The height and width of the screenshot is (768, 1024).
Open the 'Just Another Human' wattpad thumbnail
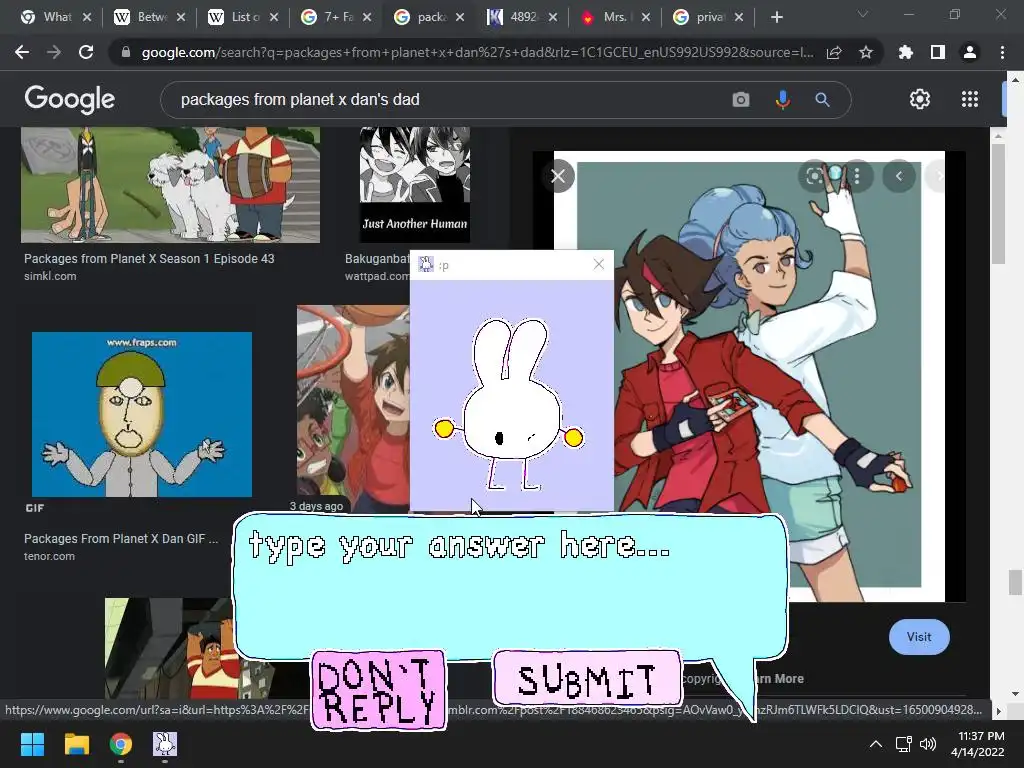click(415, 184)
